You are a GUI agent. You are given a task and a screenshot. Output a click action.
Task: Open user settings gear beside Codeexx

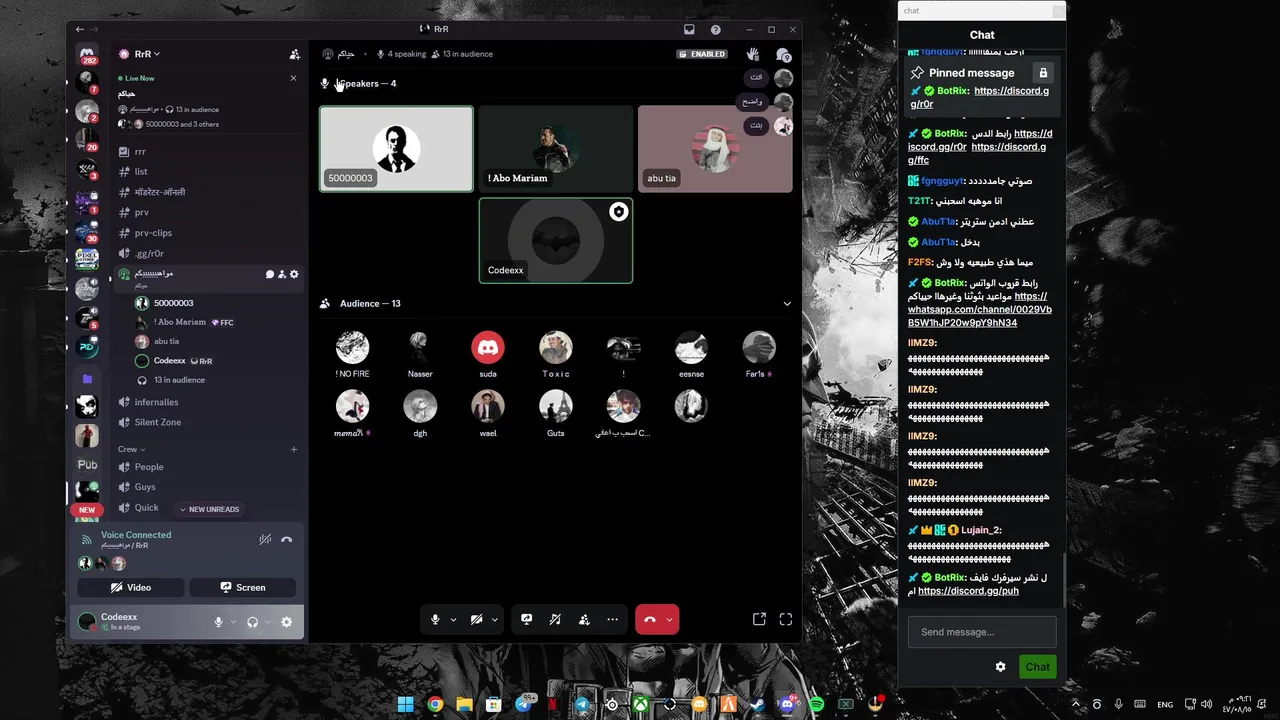[x=286, y=622]
